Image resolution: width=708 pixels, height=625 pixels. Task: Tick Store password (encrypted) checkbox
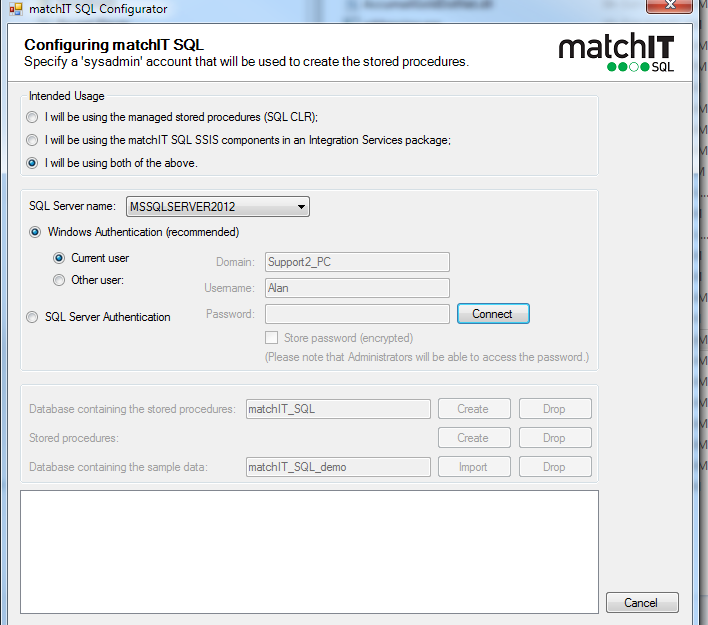pyautogui.click(x=271, y=338)
